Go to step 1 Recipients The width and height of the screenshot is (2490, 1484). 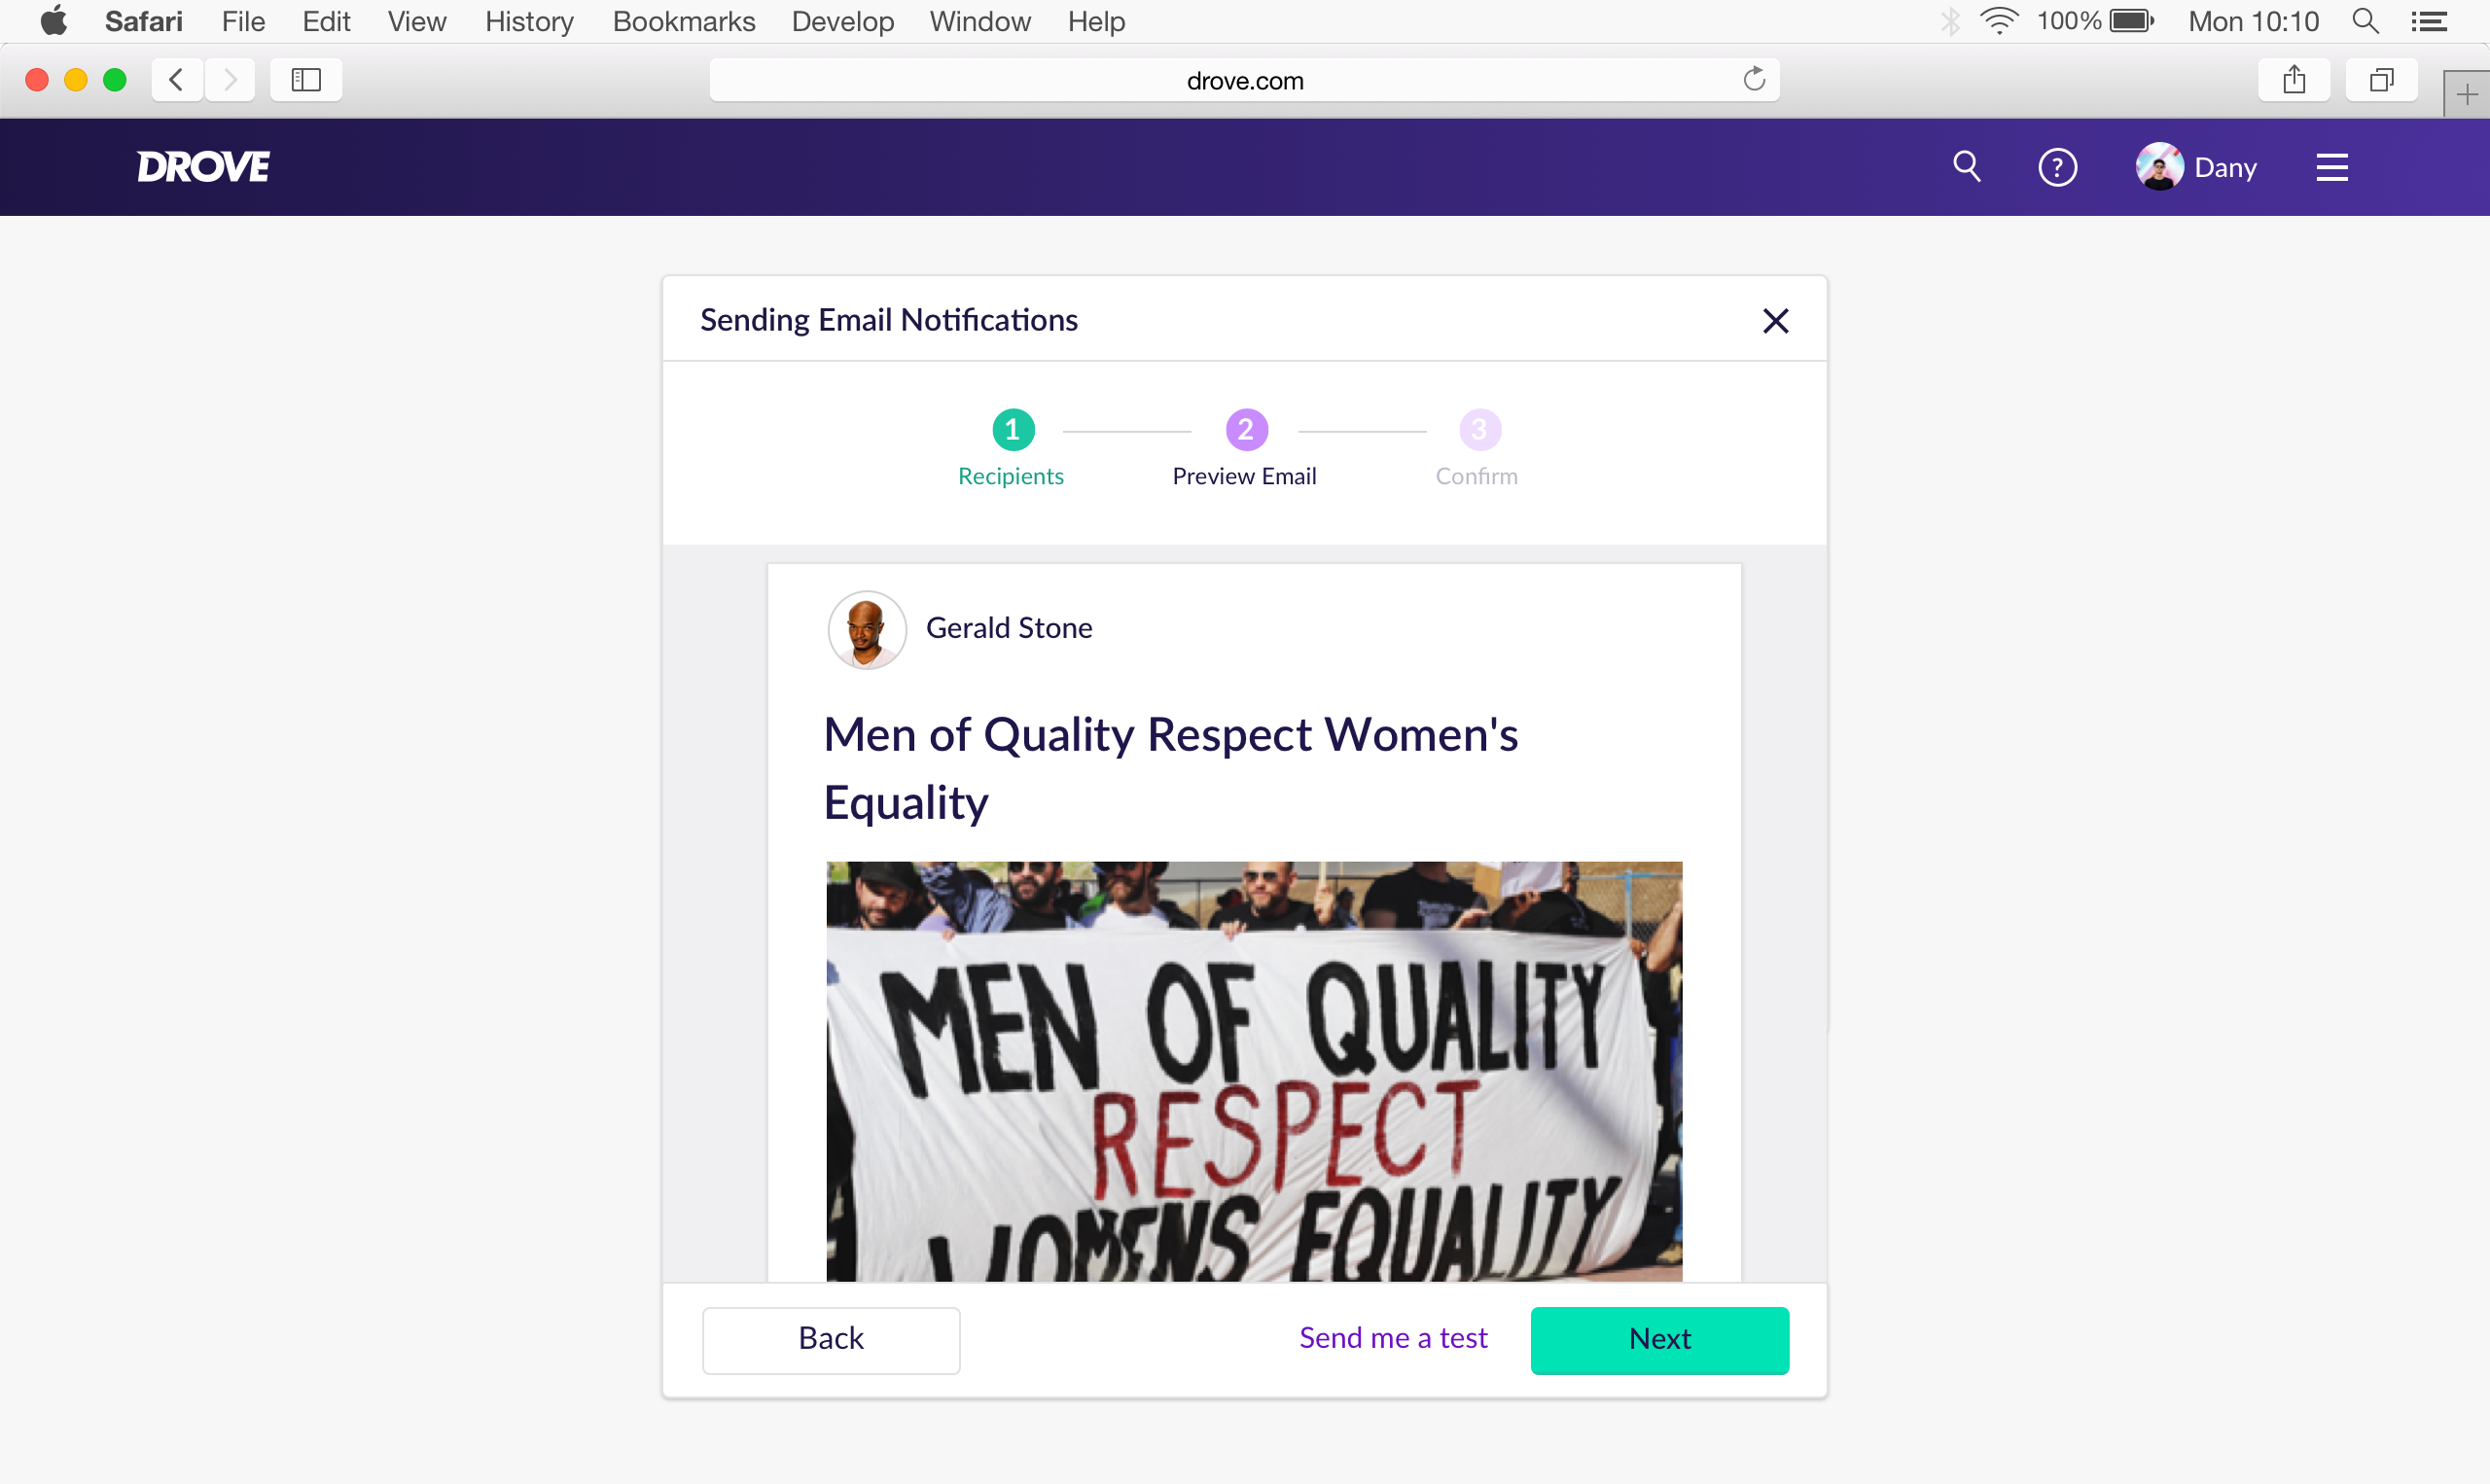(1012, 430)
